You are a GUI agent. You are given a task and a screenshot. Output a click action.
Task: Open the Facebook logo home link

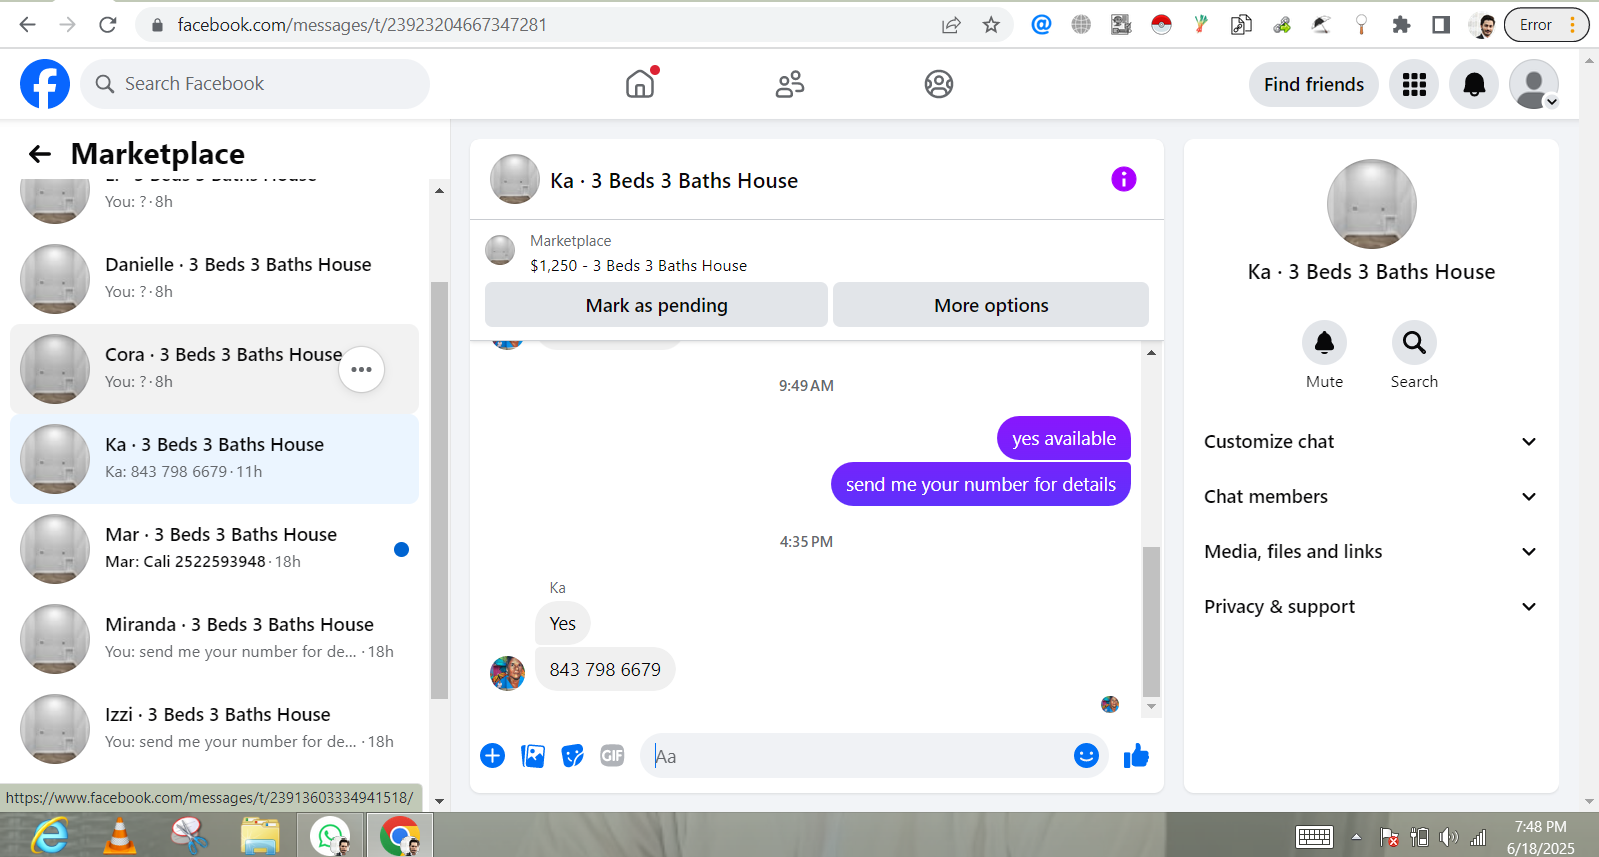(x=45, y=84)
